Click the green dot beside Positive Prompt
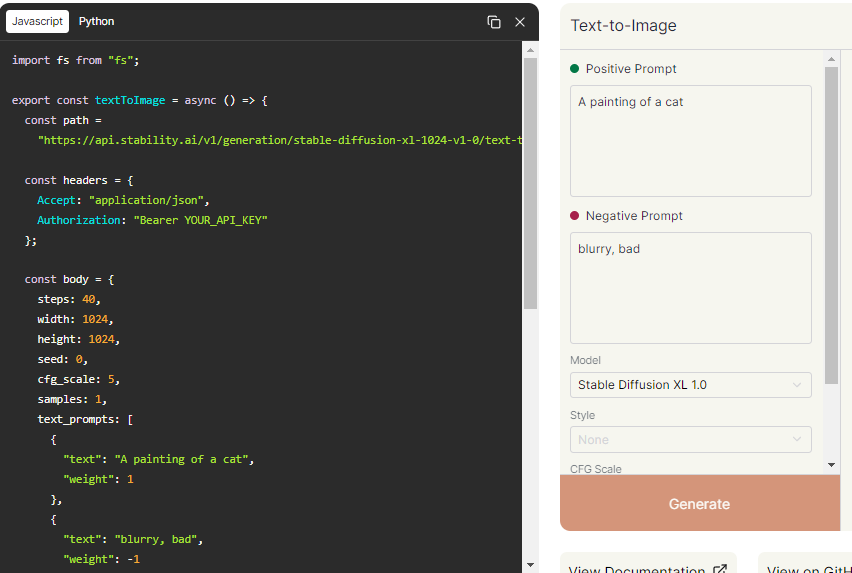This screenshot has width=852, height=573. pos(574,68)
